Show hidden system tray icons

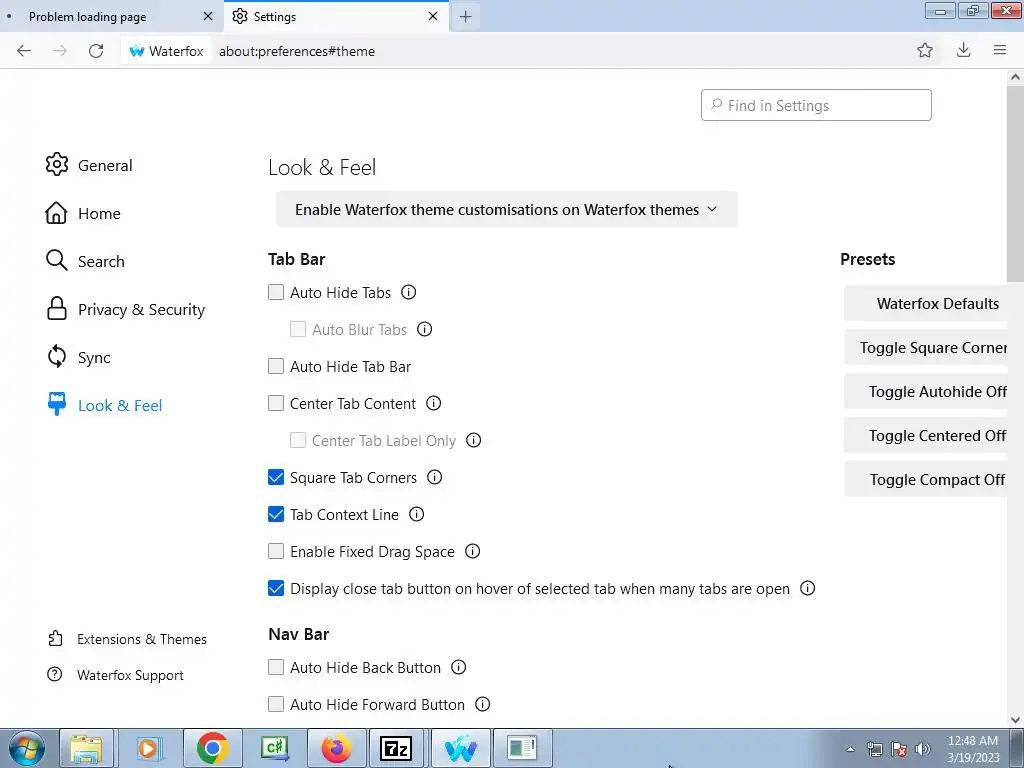(x=850, y=749)
